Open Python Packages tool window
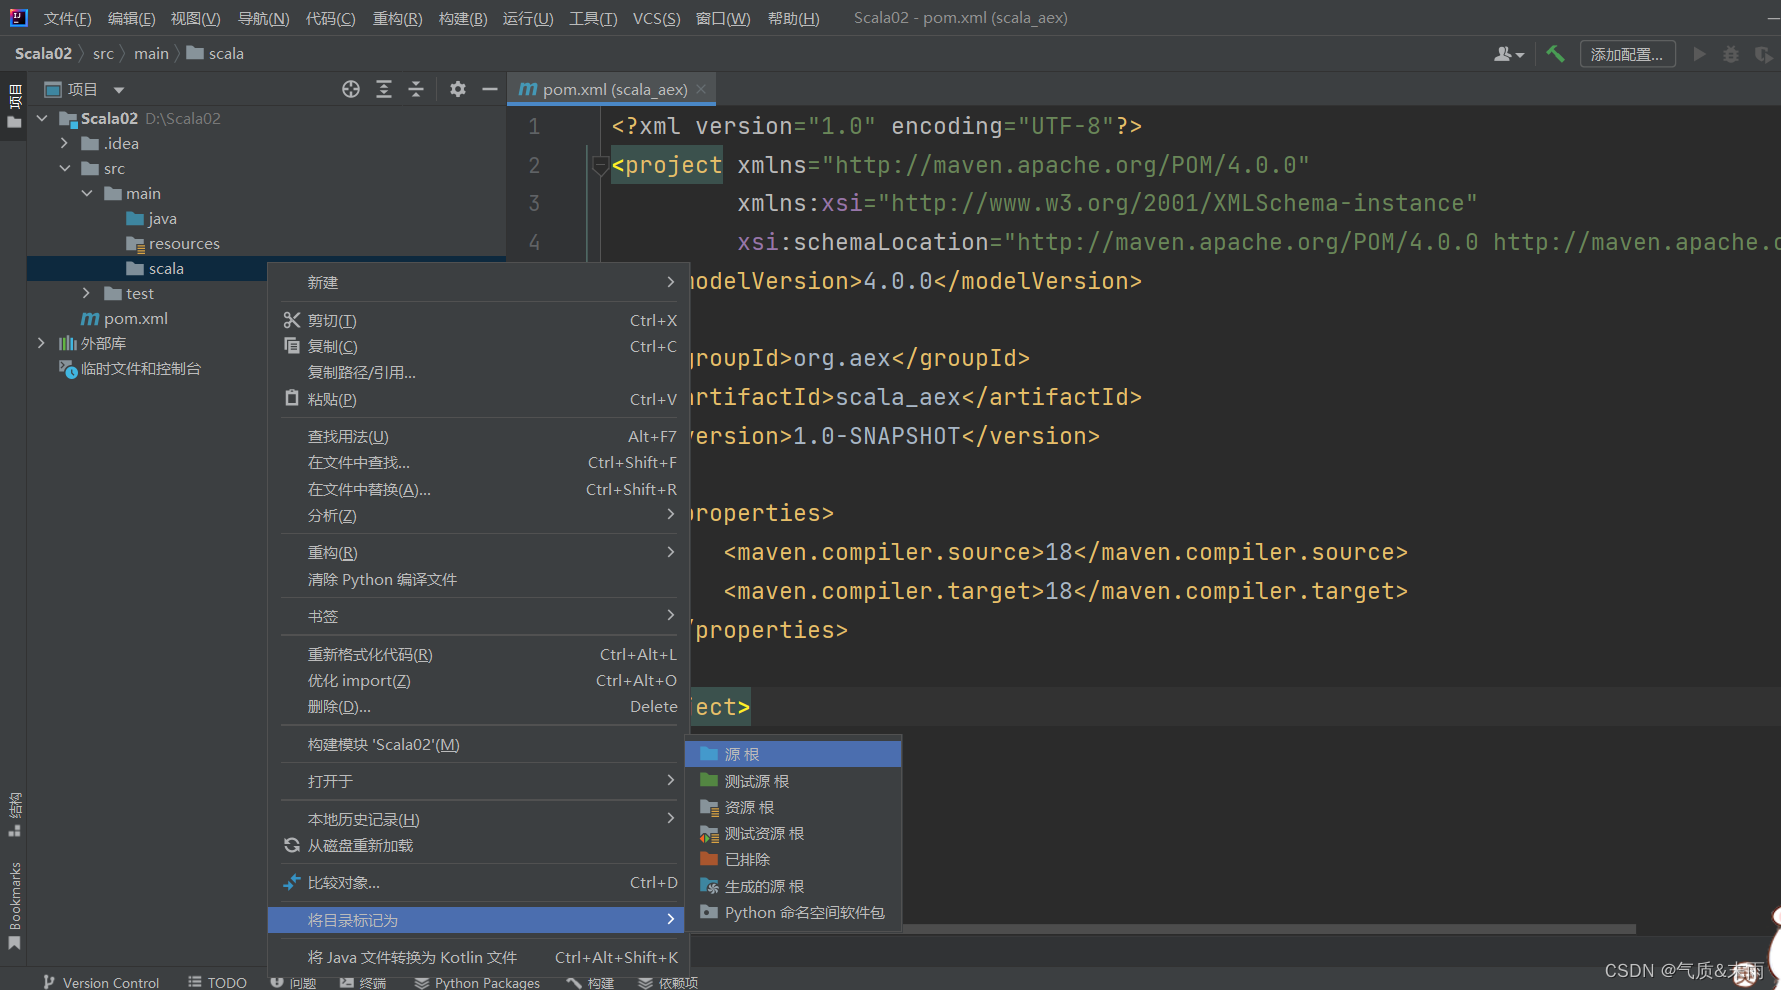Image resolution: width=1781 pixels, height=990 pixels. (477, 982)
